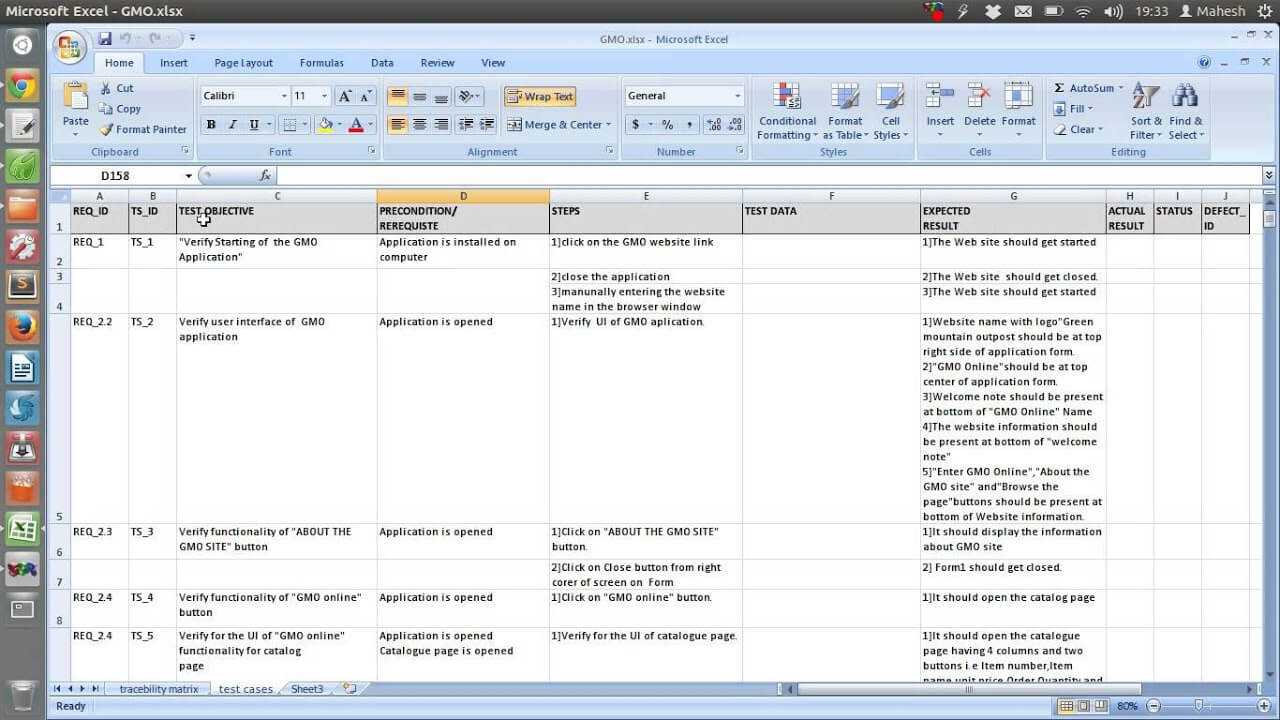Image resolution: width=1280 pixels, height=720 pixels.
Task: Open Firefox from the launcher
Action: pyautogui.click(x=22, y=326)
